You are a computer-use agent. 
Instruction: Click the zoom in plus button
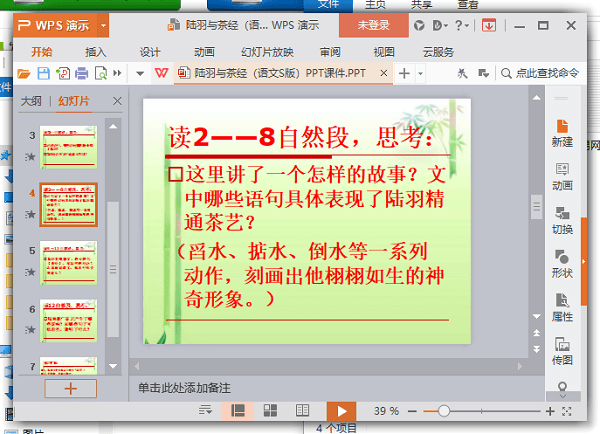[550, 411]
